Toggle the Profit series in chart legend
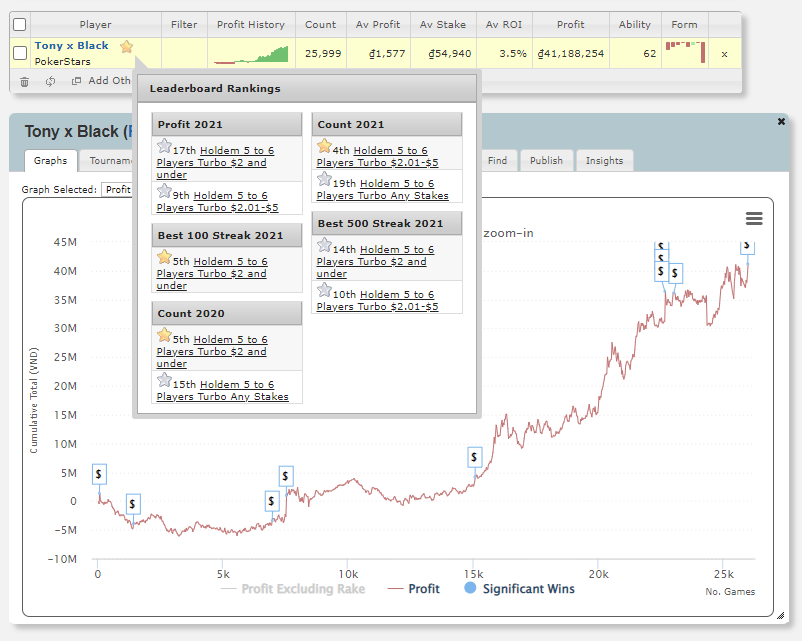Image resolution: width=802 pixels, height=641 pixels. tap(413, 589)
